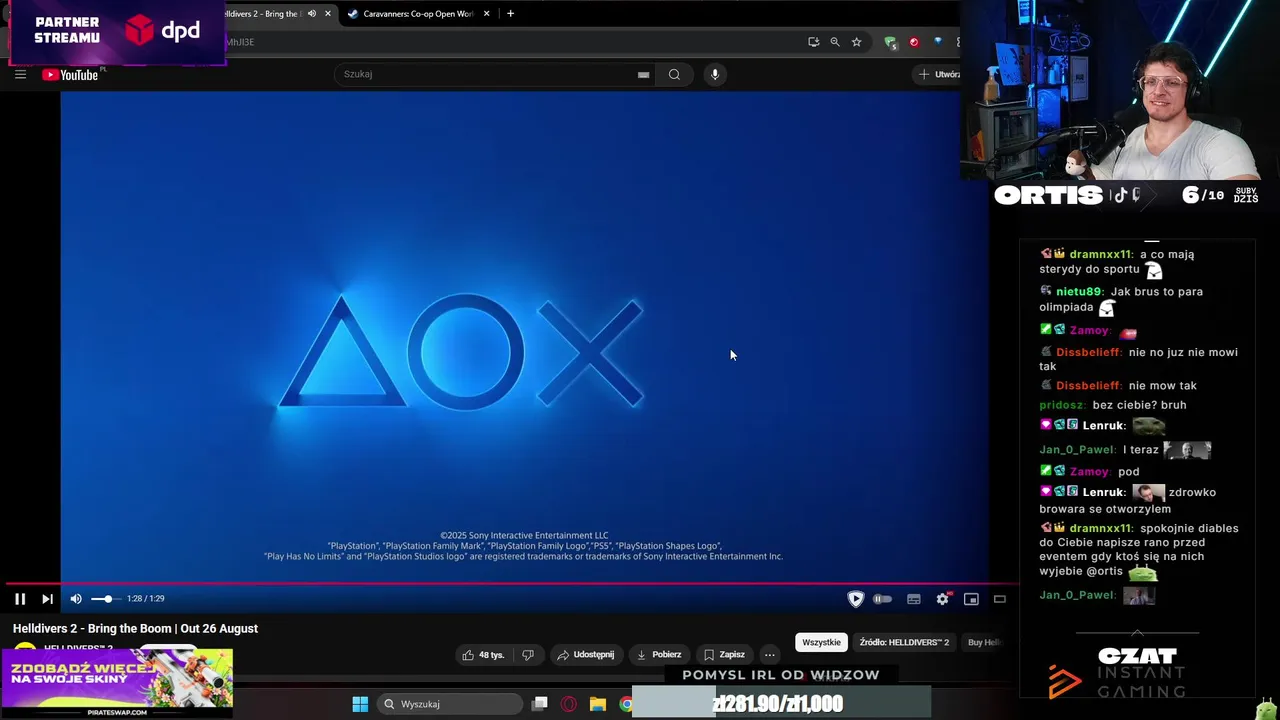This screenshot has height=720, width=1280.
Task: Open a new browser tab
Action: tap(510, 14)
